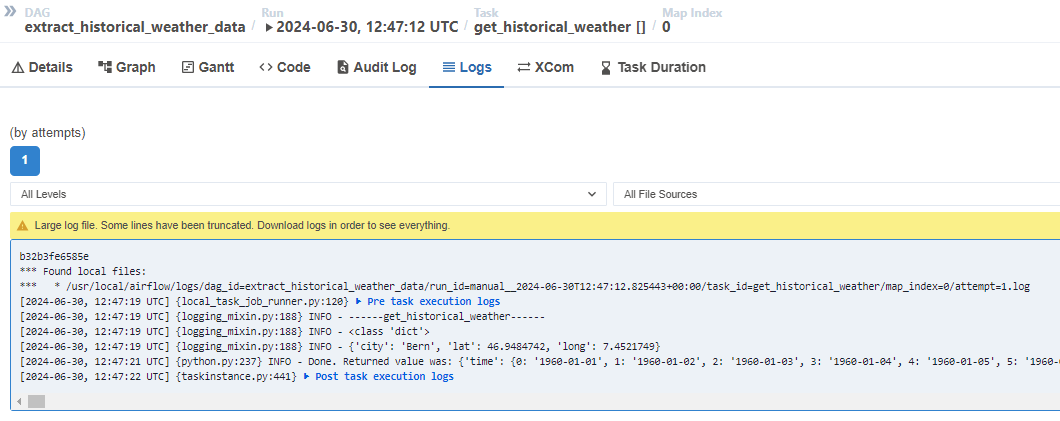Open the All Levels dropdown

(x=308, y=194)
